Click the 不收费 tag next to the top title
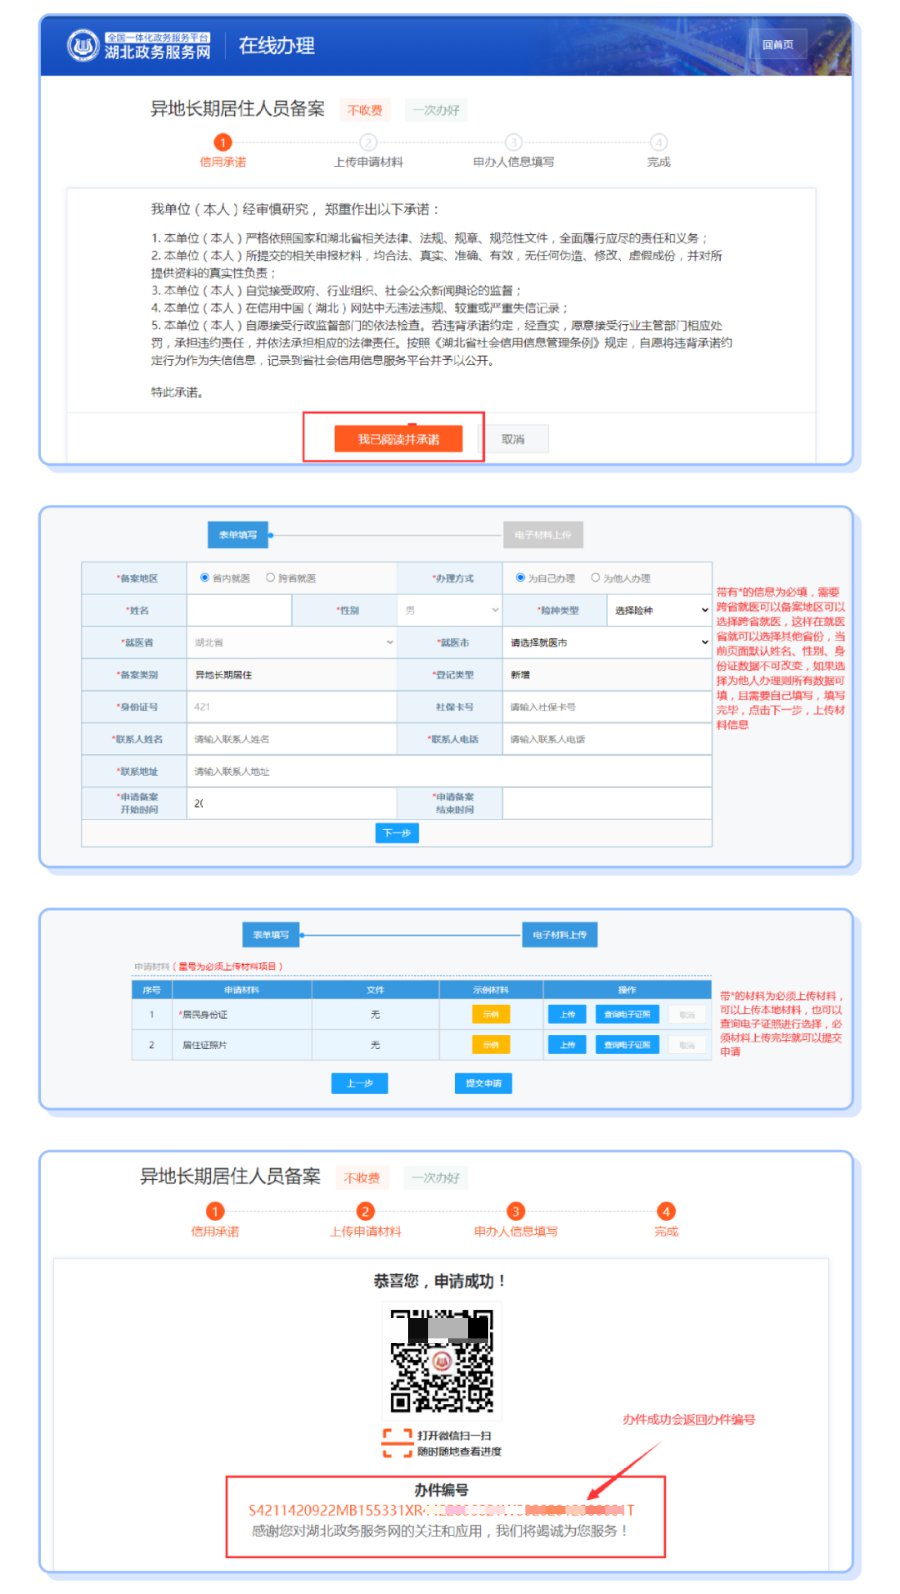The width and height of the screenshot is (900, 1594). pyautogui.click(x=364, y=110)
